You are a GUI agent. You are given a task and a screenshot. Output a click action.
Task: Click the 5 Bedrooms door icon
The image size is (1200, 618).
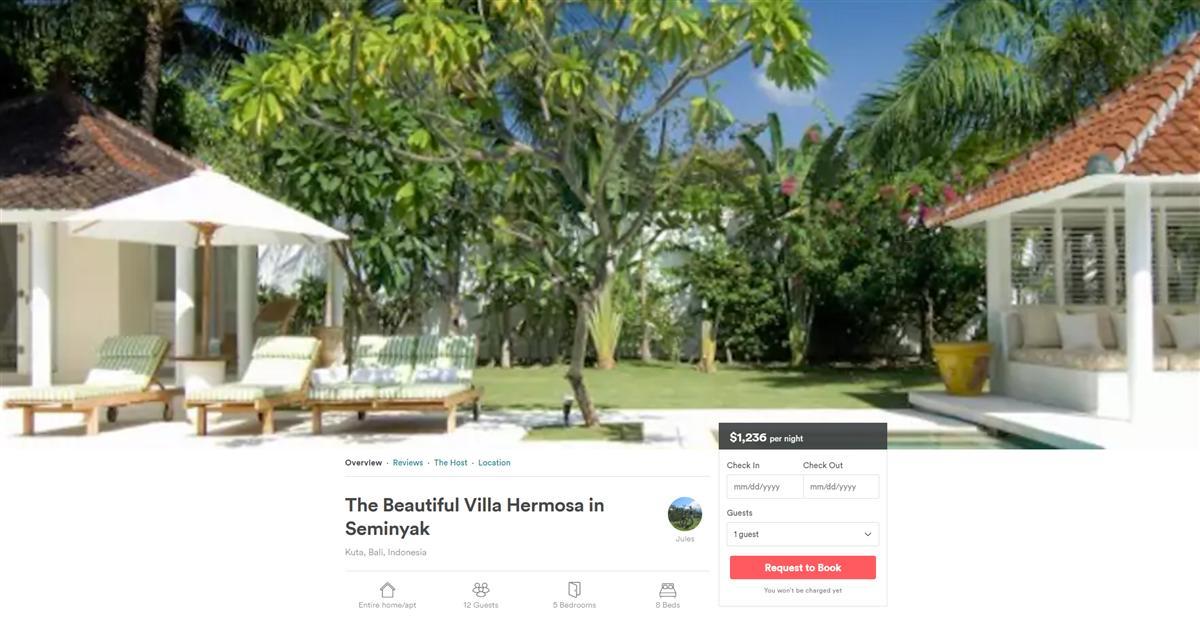click(x=574, y=590)
